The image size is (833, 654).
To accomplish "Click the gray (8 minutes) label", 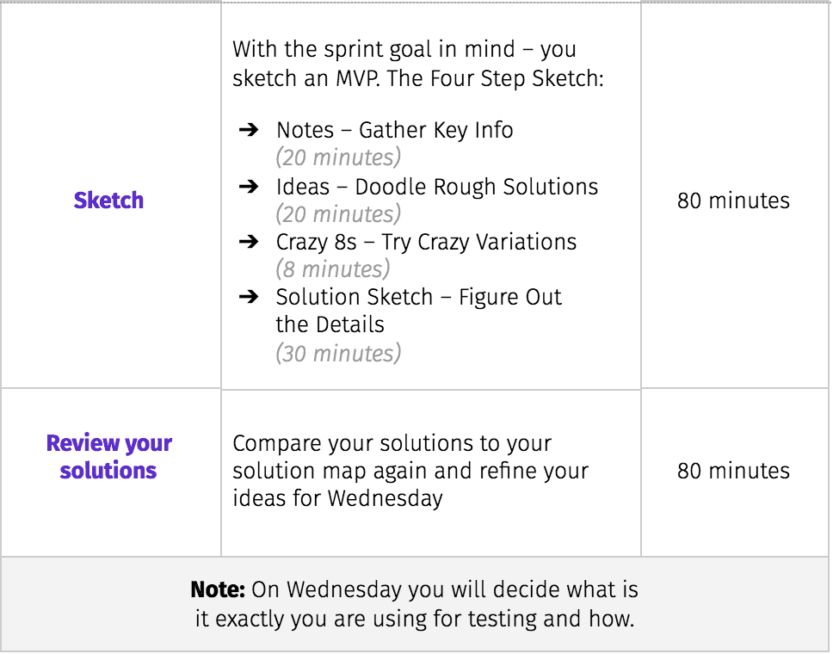I will click(x=333, y=269).
